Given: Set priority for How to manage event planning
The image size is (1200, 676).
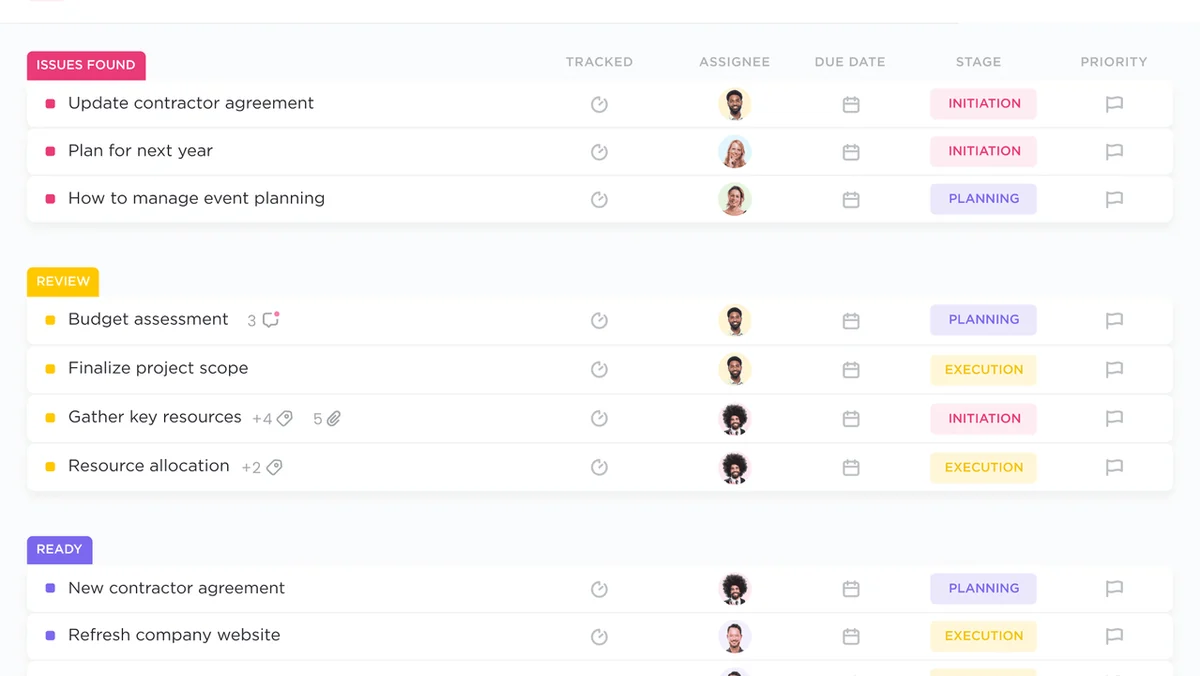Looking at the screenshot, I should coord(1114,199).
